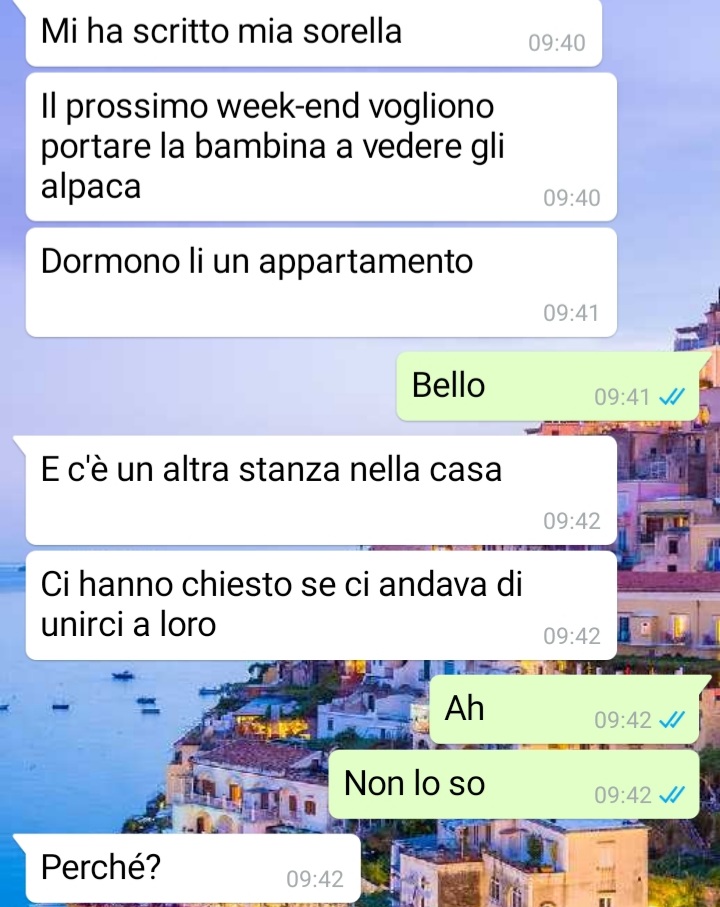
Task: Click the double check marks beside 'Ah'
Action: point(672,720)
